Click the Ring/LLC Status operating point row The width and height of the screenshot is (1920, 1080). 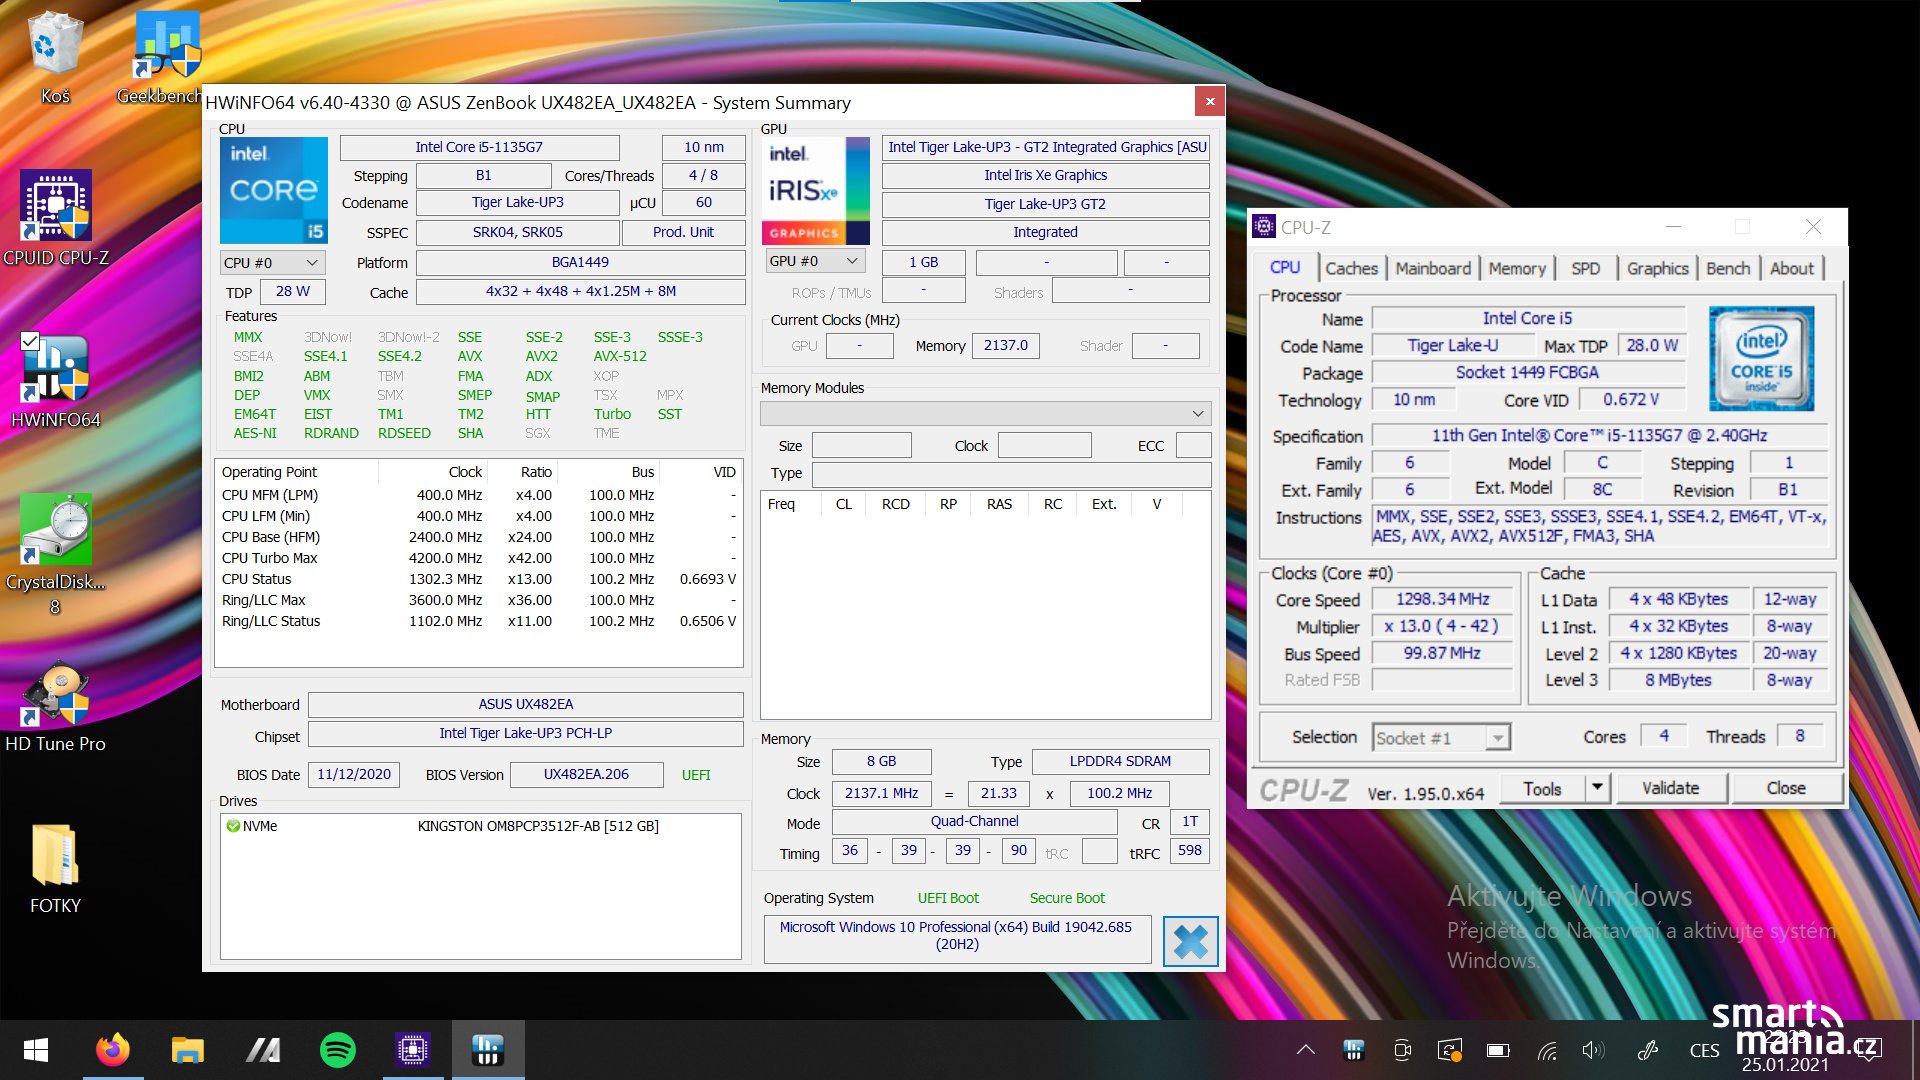tap(479, 621)
